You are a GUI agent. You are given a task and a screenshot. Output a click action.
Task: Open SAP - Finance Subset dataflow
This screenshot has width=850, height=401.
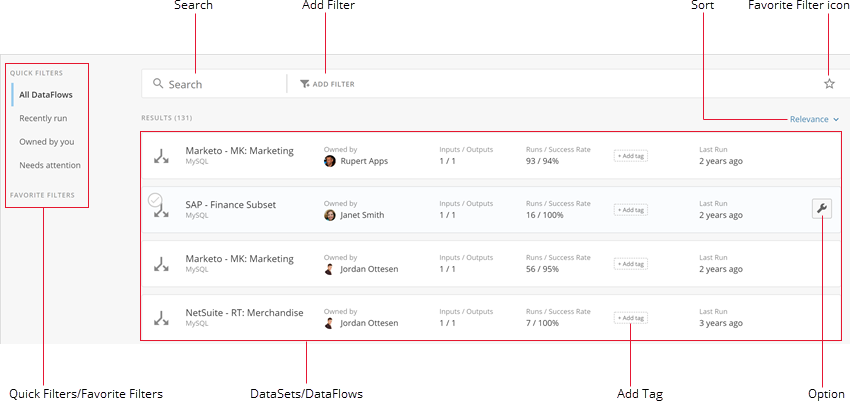pyautogui.click(x=230, y=205)
